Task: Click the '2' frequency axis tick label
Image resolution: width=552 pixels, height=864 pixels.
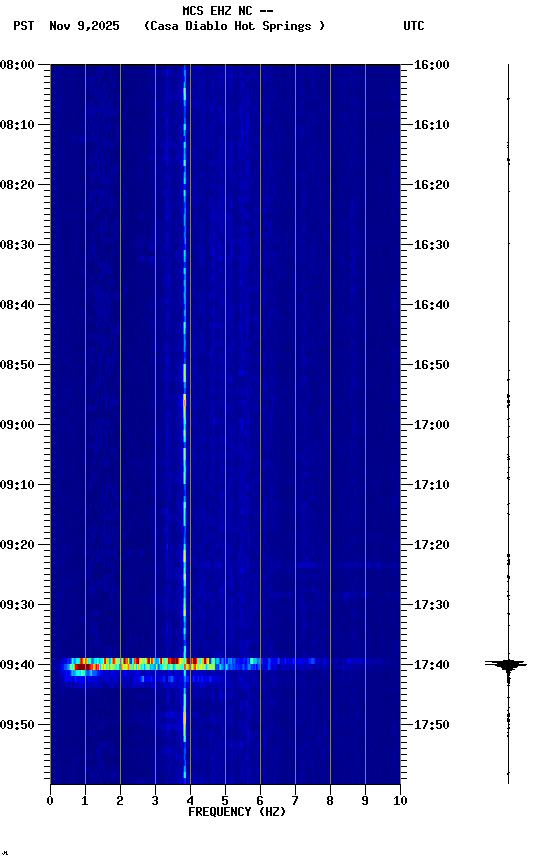Action: click(x=120, y=801)
